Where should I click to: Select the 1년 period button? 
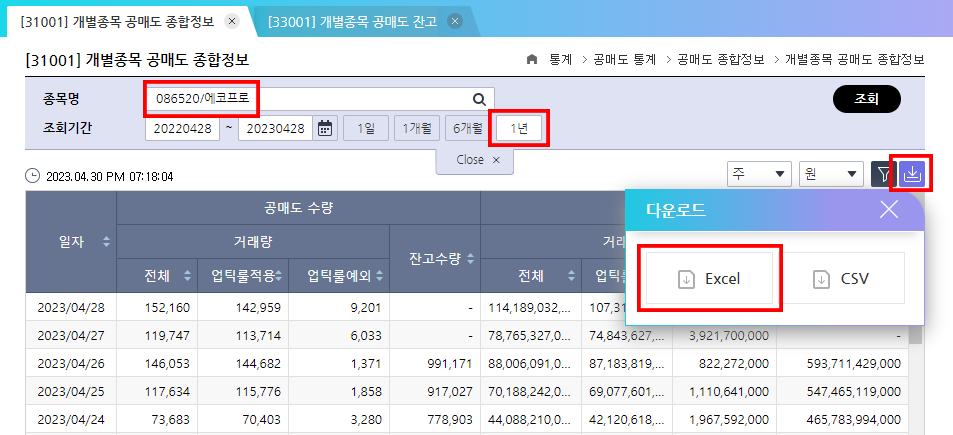coord(519,128)
